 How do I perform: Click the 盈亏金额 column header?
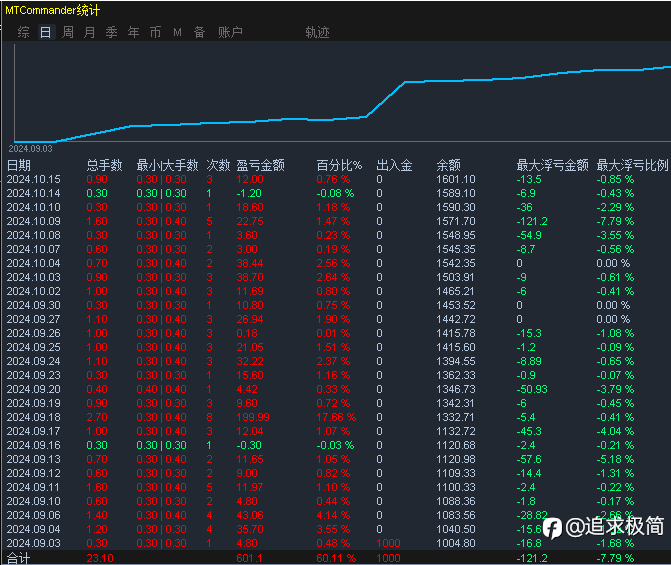pyautogui.click(x=260, y=165)
